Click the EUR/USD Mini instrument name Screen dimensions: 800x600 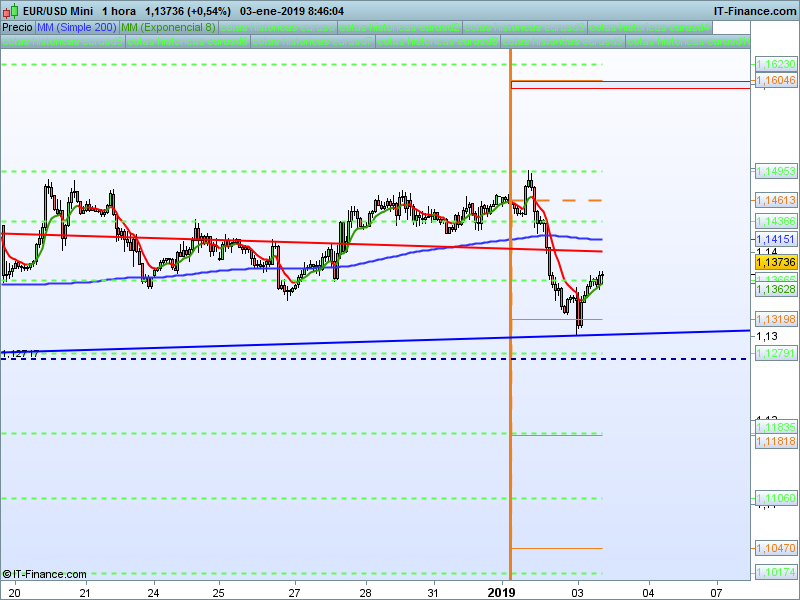pyautogui.click(x=58, y=11)
